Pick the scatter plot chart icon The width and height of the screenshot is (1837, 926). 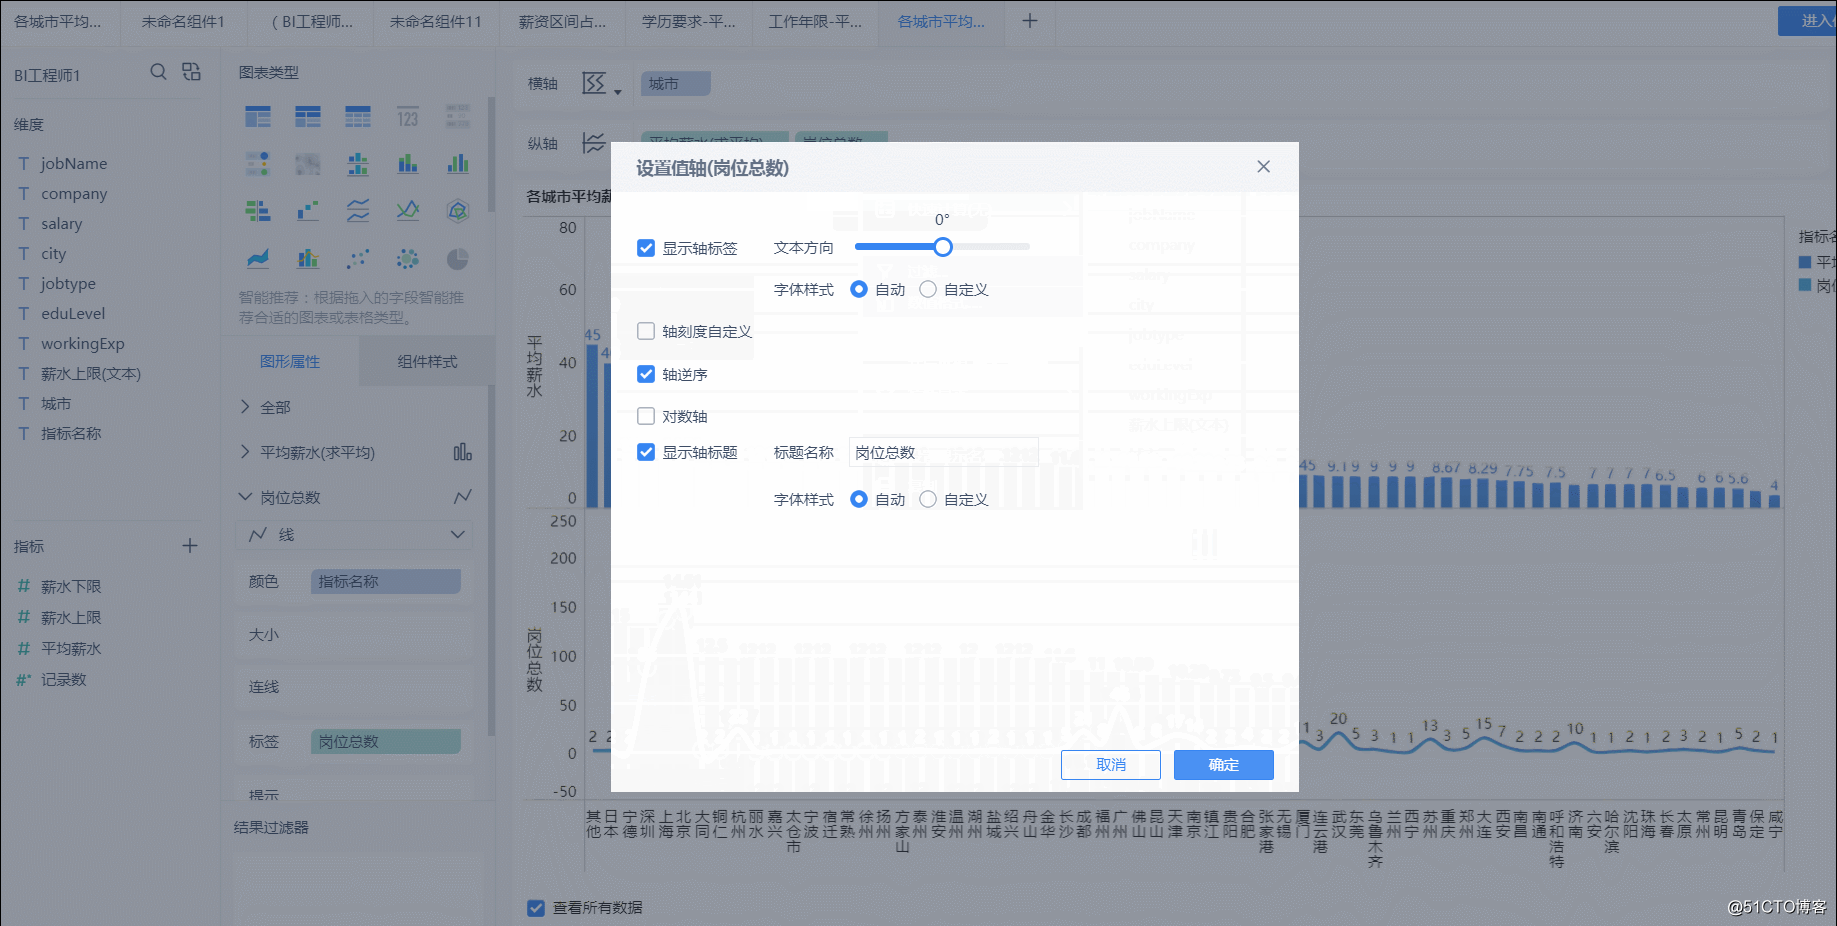pos(358,259)
